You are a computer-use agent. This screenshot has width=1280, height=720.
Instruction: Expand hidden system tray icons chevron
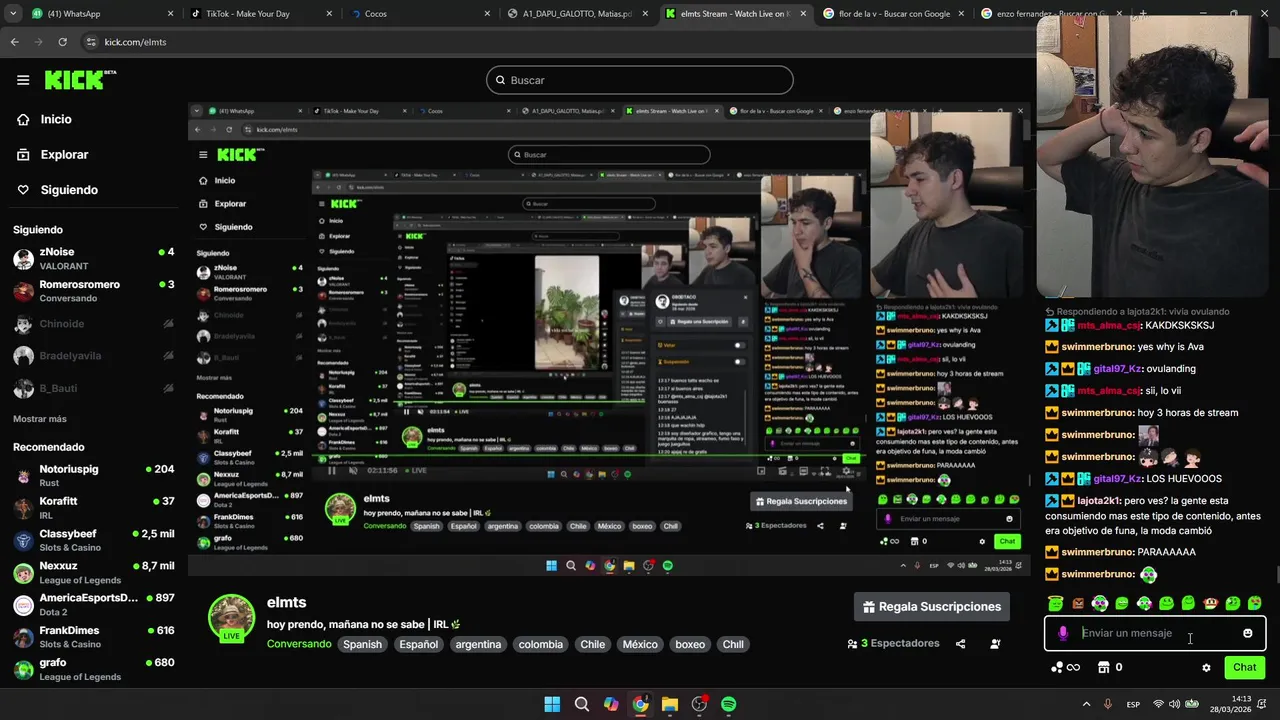tap(1086, 704)
